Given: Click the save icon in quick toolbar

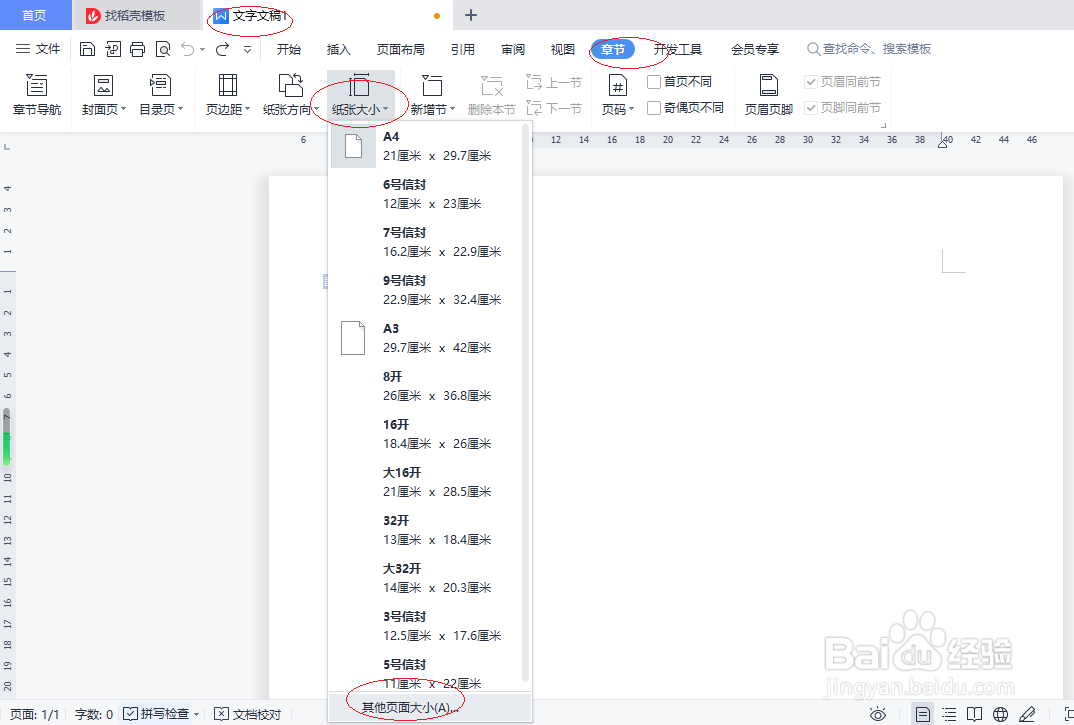Looking at the screenshot, I should pyautogui.click(x=87, y=49).
